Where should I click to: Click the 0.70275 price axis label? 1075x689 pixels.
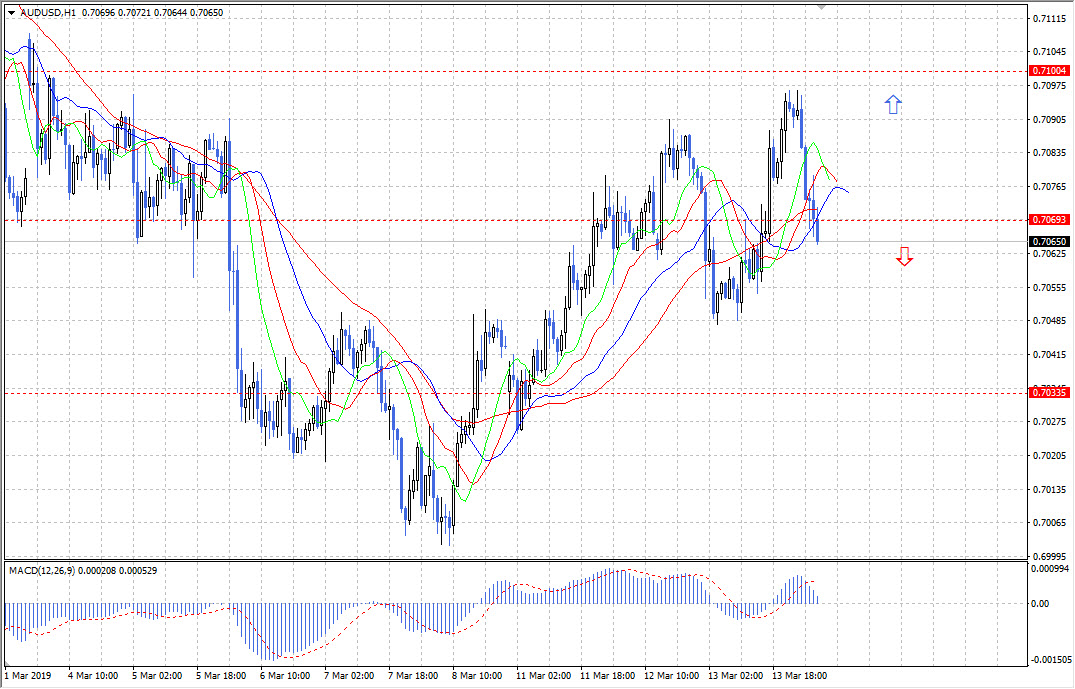pyautogui.click(x=1050, y=422)
